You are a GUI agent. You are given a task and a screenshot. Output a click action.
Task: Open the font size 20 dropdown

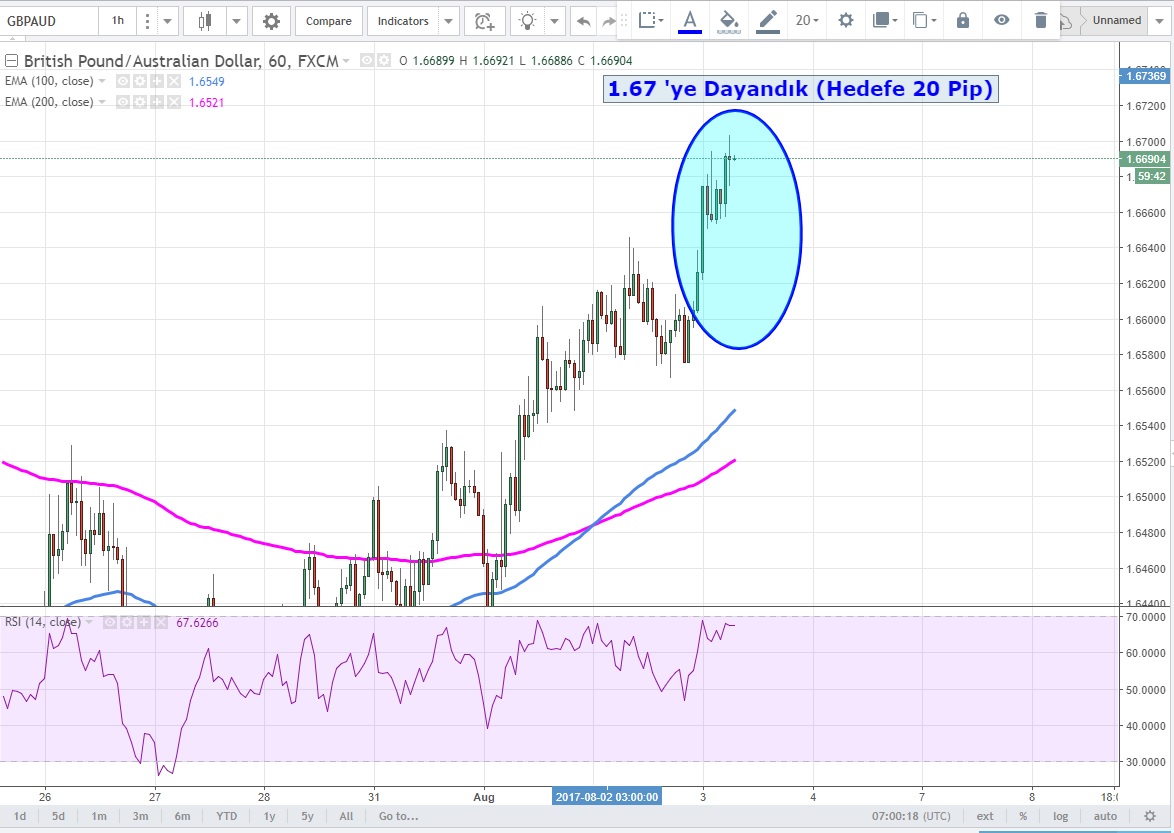807,20
